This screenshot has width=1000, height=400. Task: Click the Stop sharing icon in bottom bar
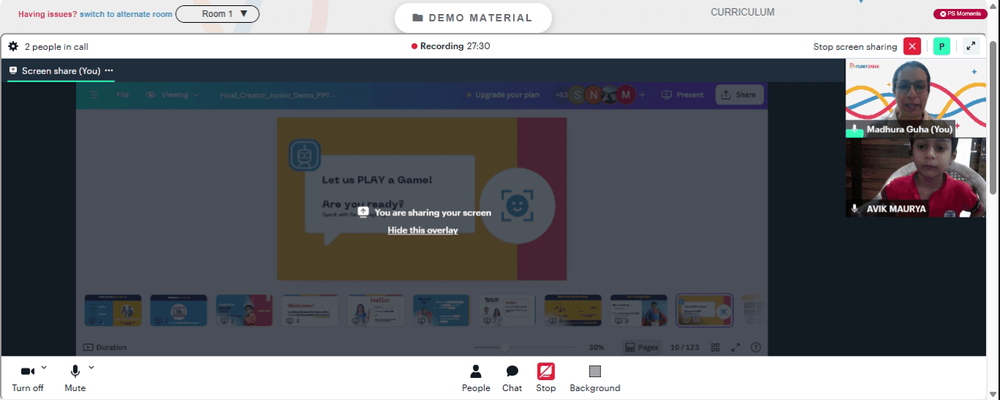tap(546, 378)
